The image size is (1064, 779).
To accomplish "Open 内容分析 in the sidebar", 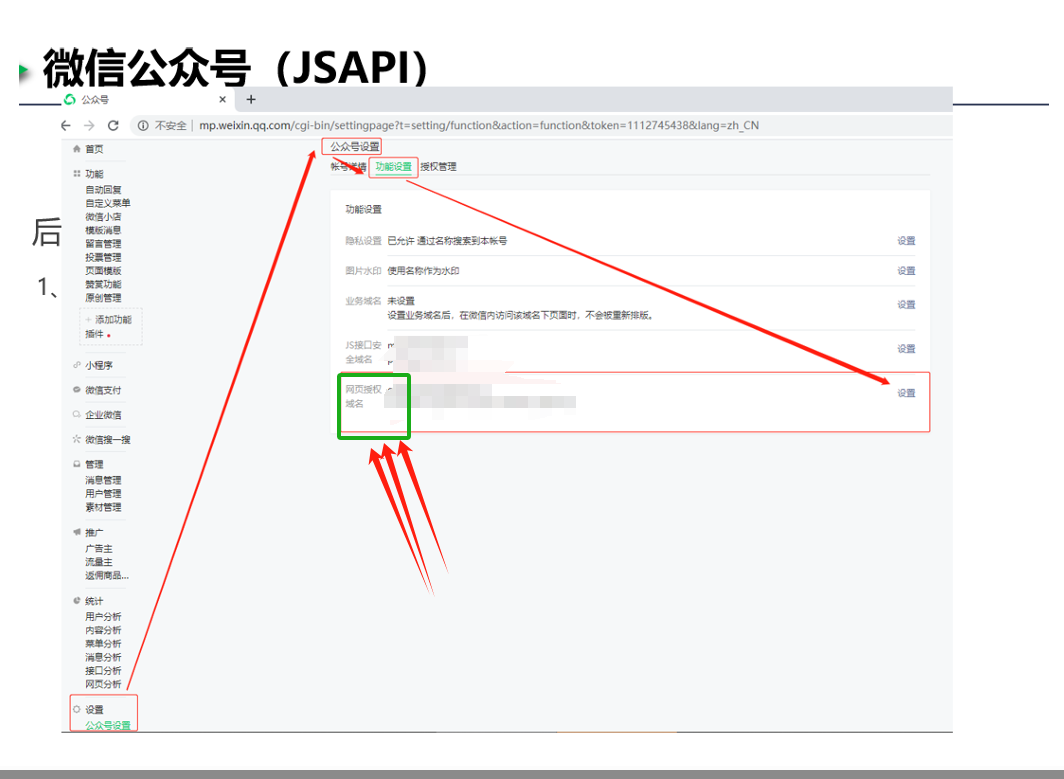I will (x=103, y=630).
